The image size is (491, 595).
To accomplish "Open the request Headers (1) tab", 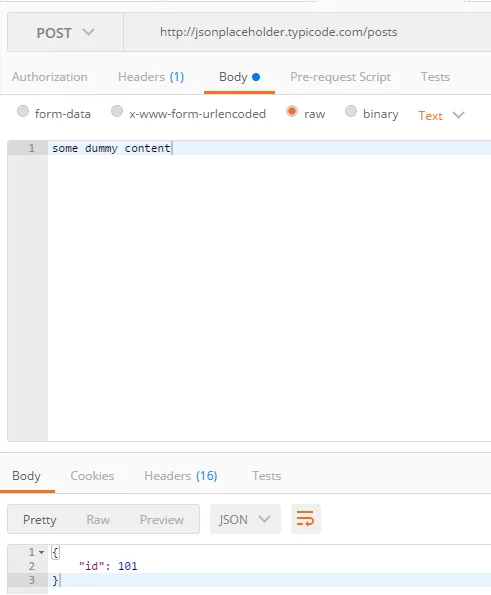I will pos(151,77).
